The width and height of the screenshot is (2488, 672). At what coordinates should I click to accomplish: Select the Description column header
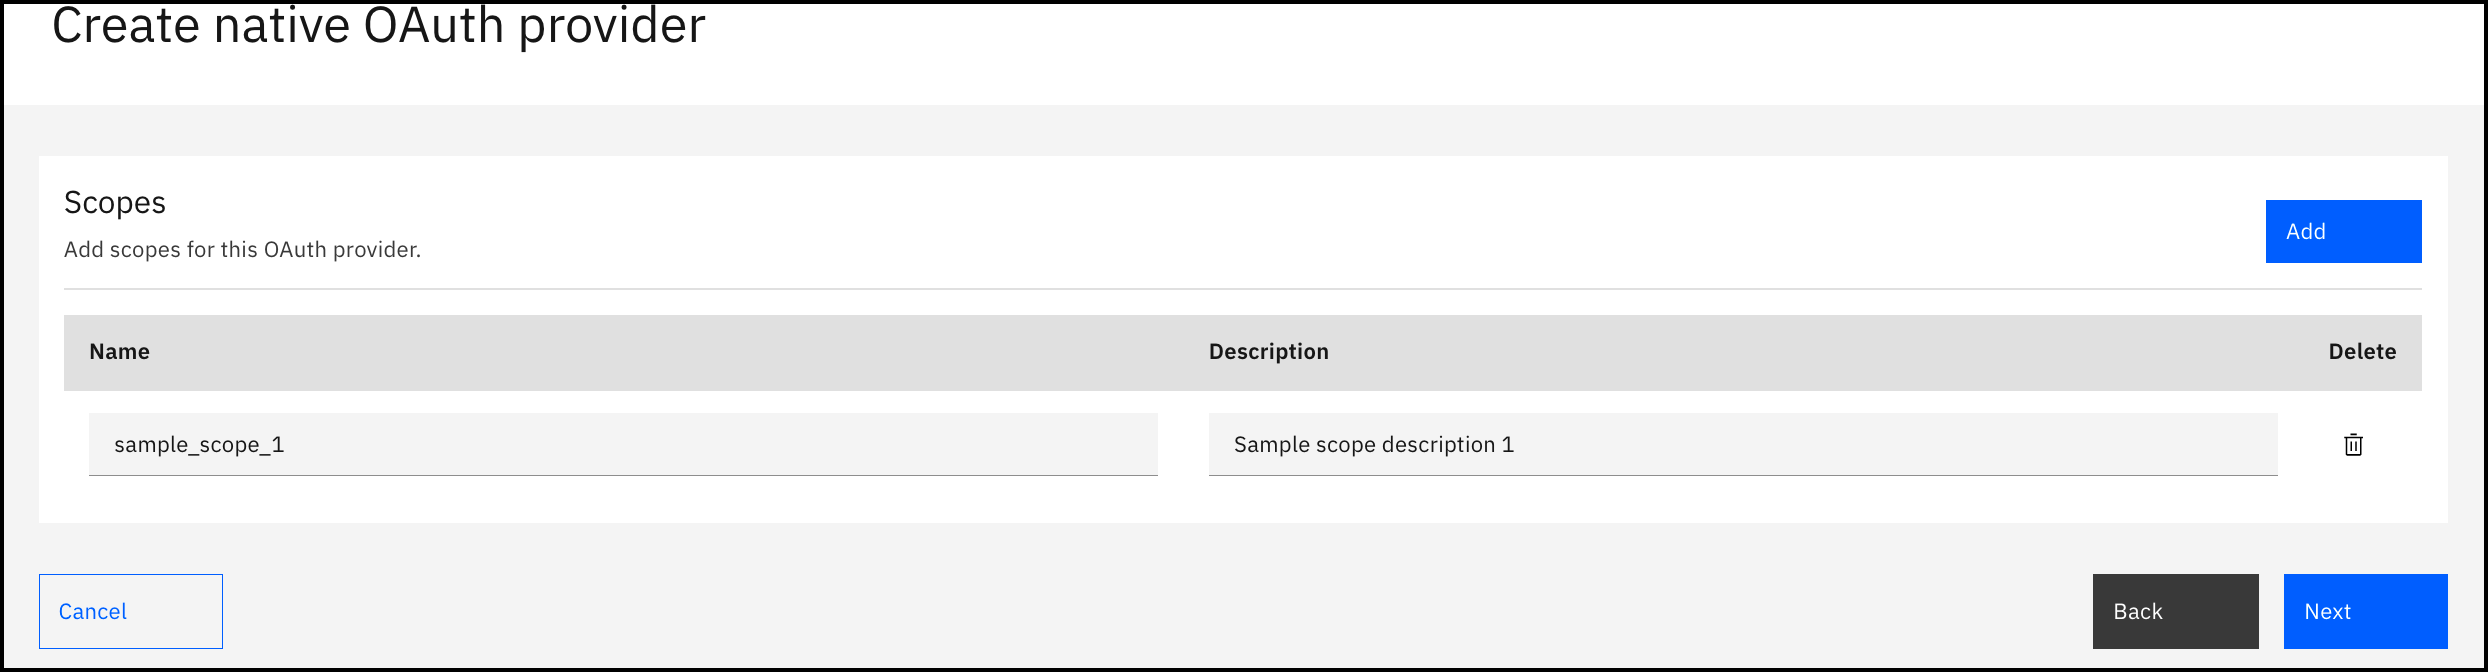point(1268,352)
